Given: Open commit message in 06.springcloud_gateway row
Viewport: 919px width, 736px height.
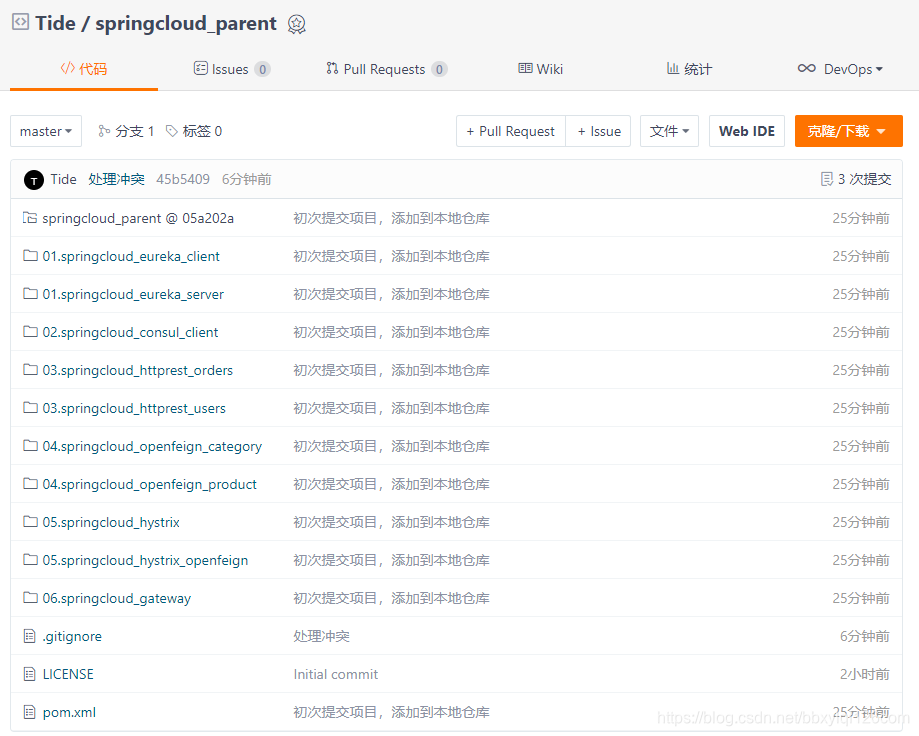Looking at the screenshot, I should click(x=392, y=599).
